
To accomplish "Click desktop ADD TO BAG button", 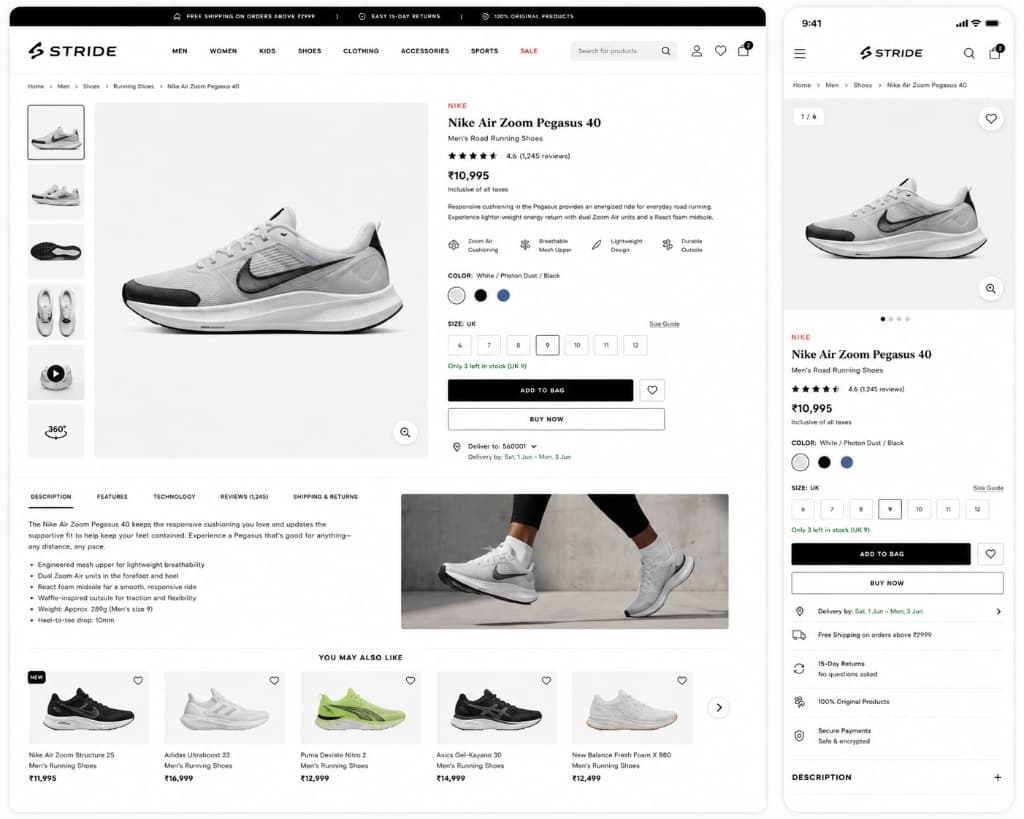I will pos(540,390).
